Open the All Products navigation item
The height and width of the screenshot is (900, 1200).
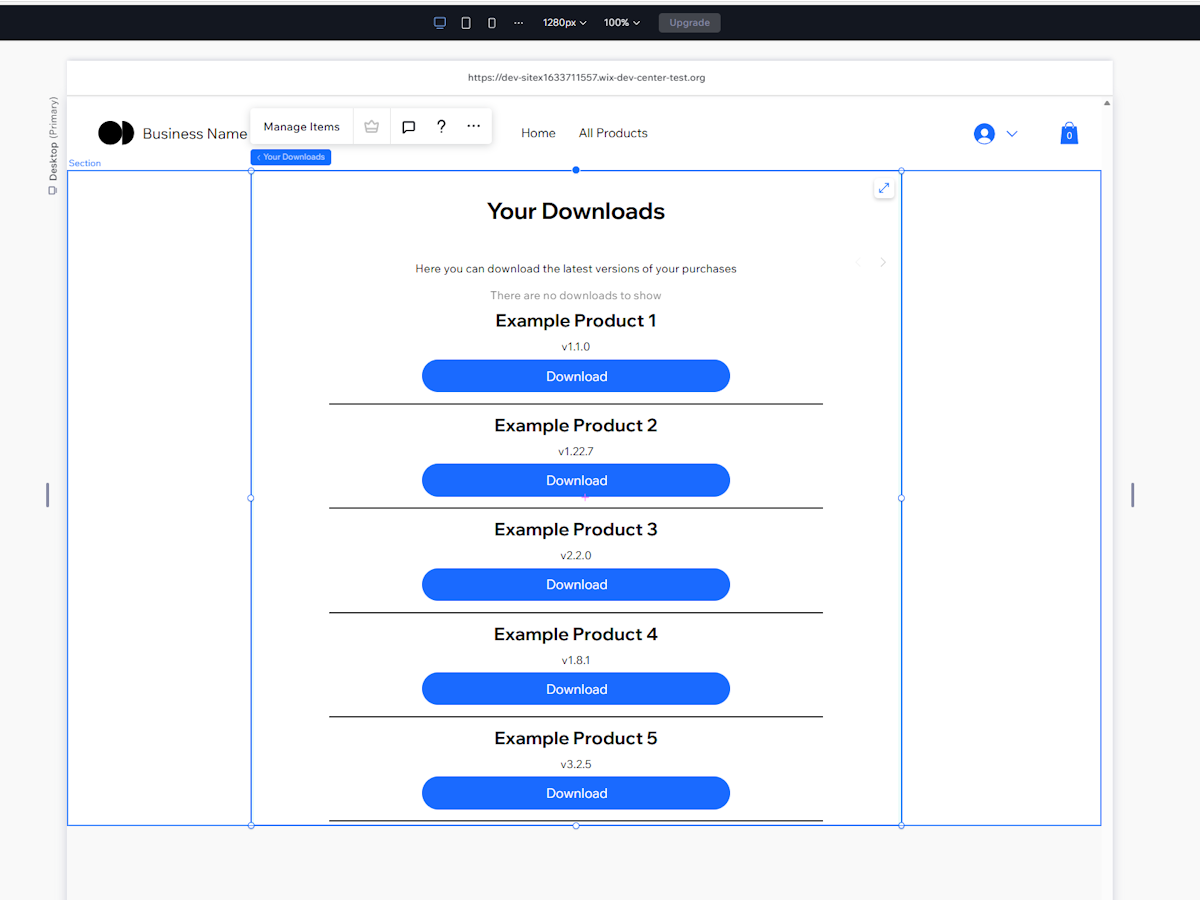click(x=613, y=133)
